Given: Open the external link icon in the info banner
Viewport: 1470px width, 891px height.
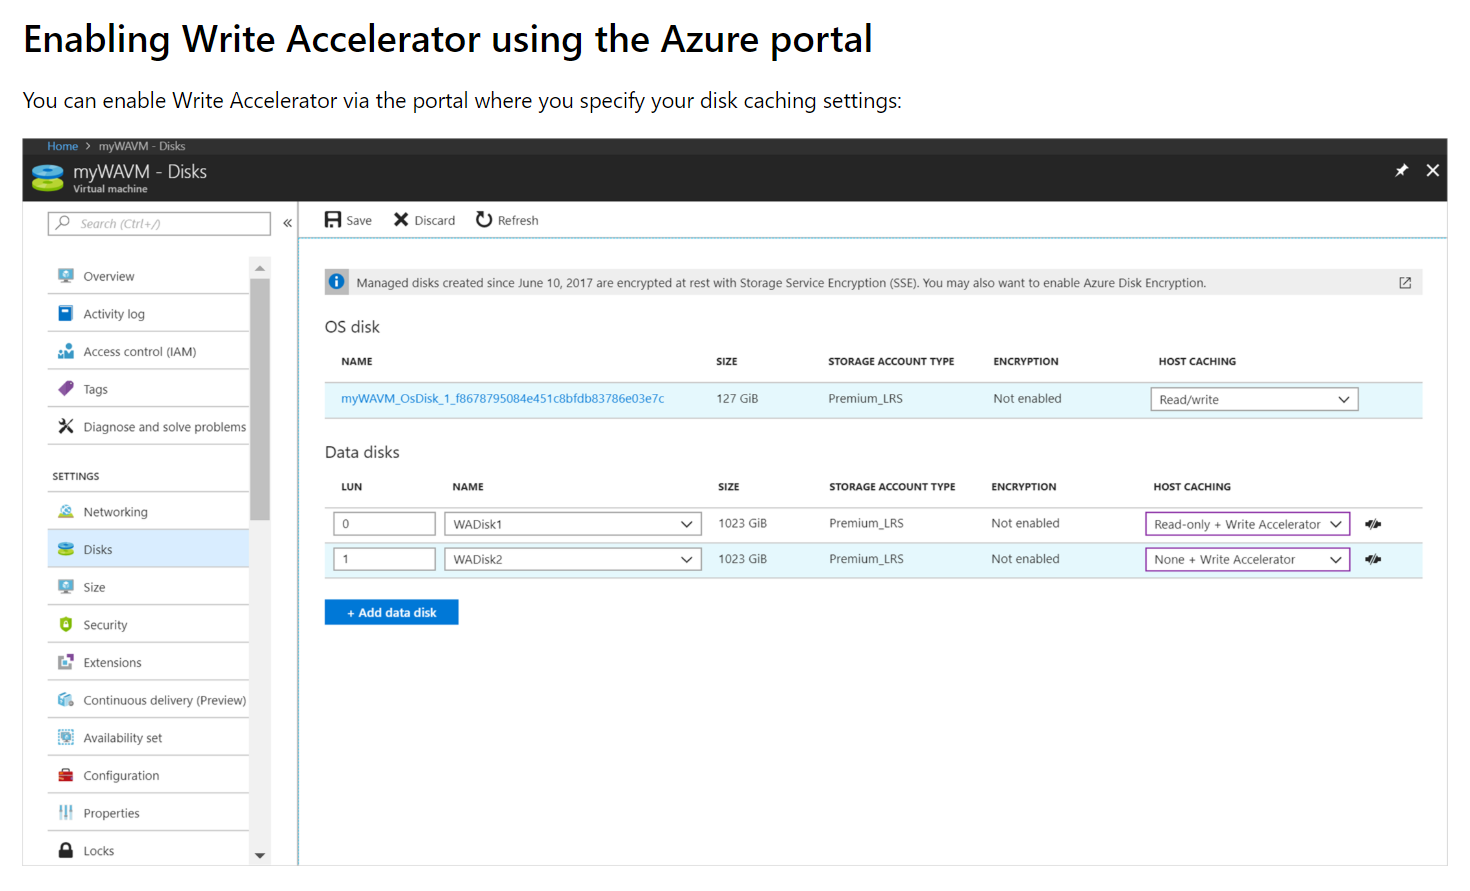Looking at the screenshot, I should pos(1405,283).
